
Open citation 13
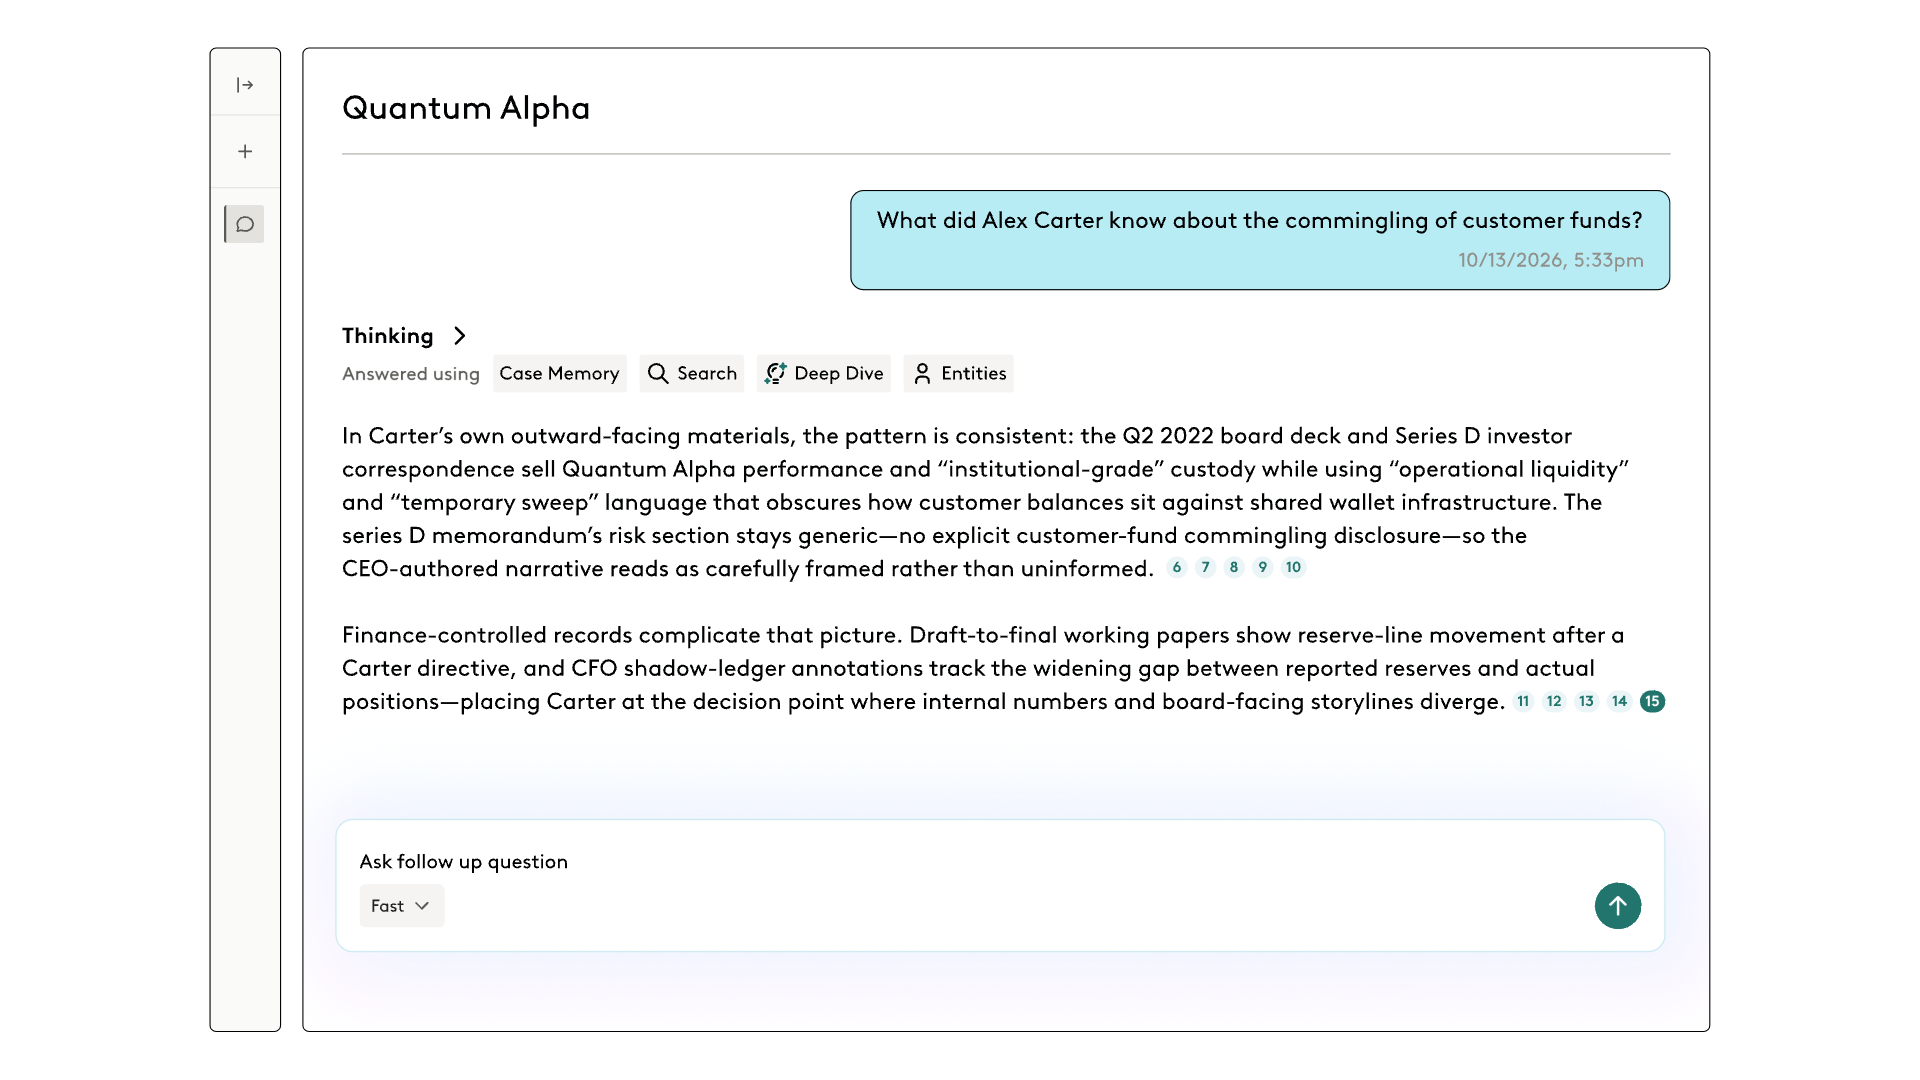1587,702
